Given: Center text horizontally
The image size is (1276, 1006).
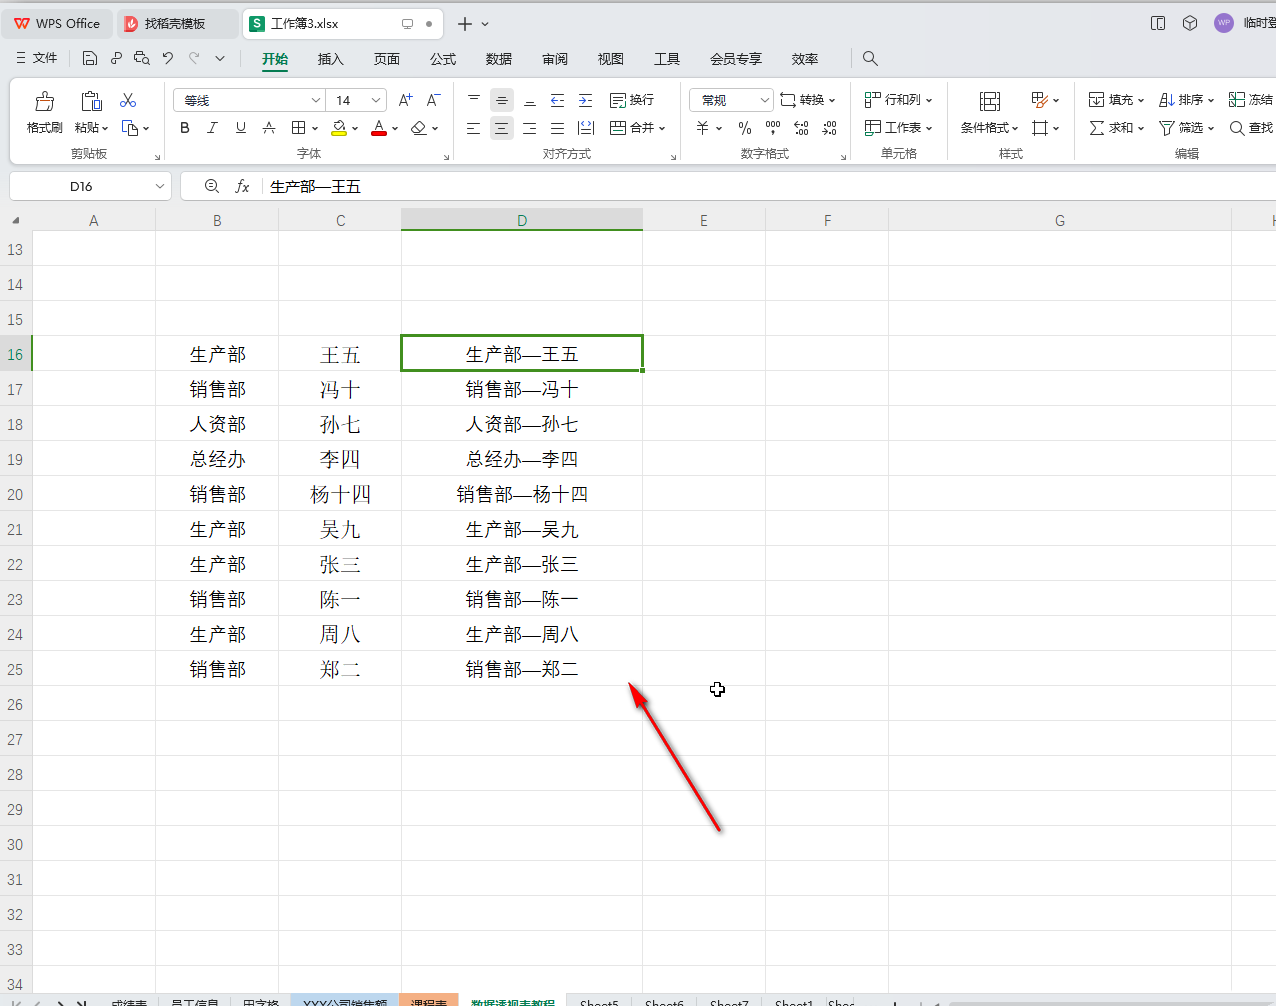Looking at the screenshot, I should (502, 128).
